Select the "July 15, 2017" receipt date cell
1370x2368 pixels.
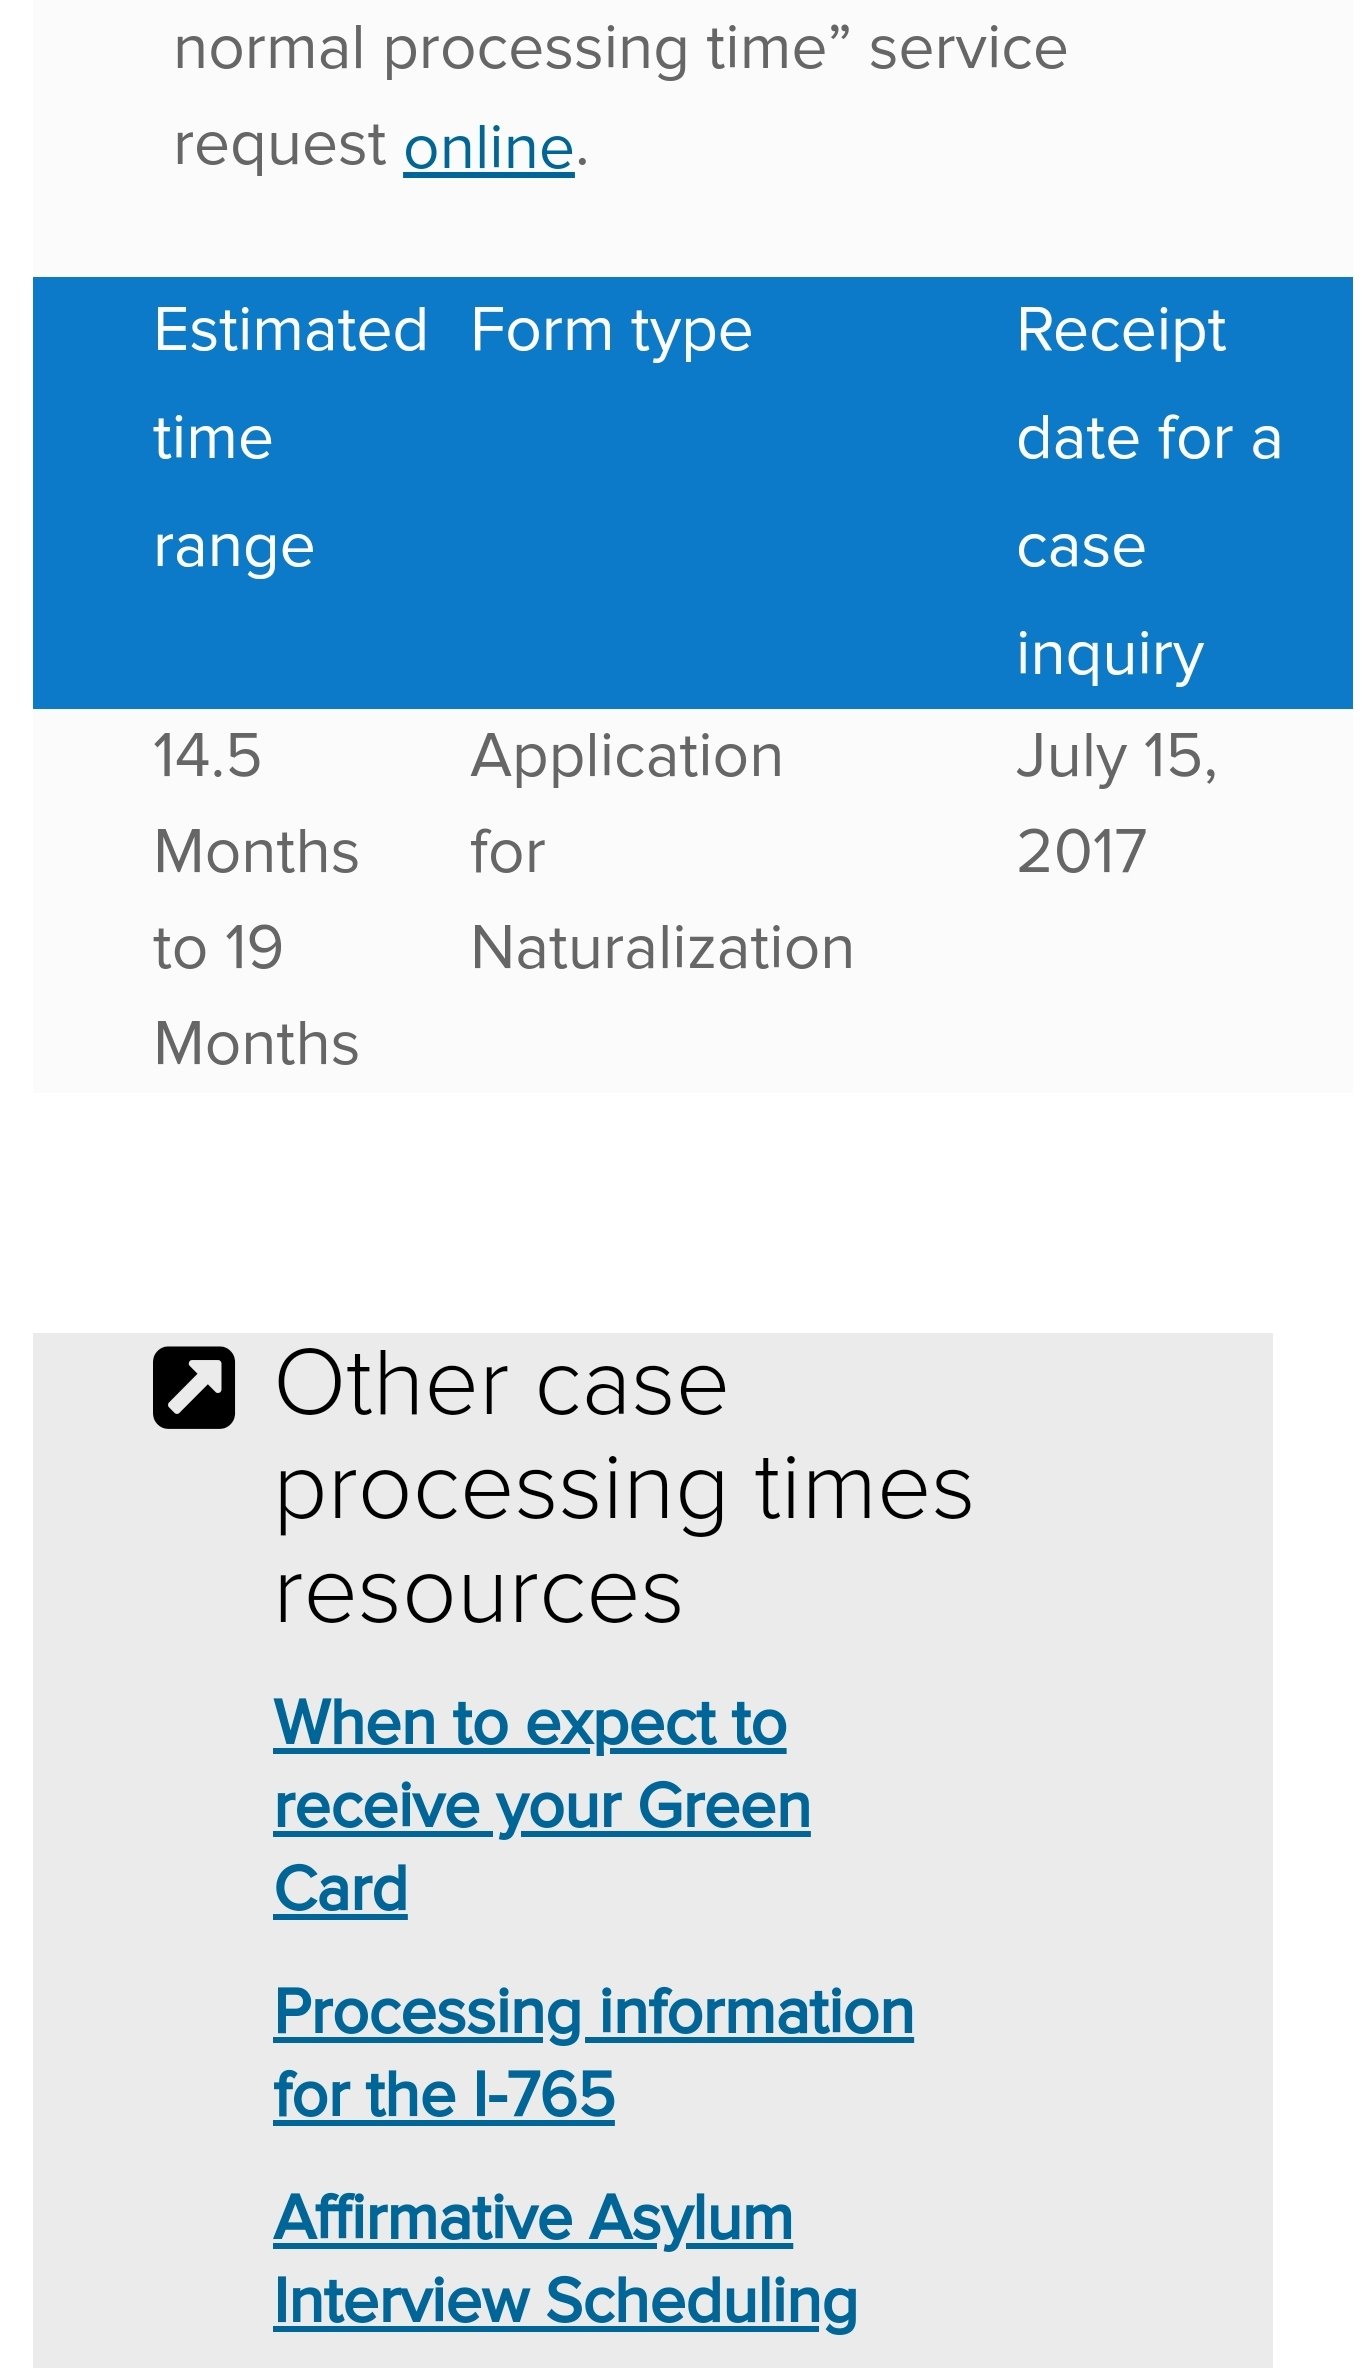[1117, 803]
